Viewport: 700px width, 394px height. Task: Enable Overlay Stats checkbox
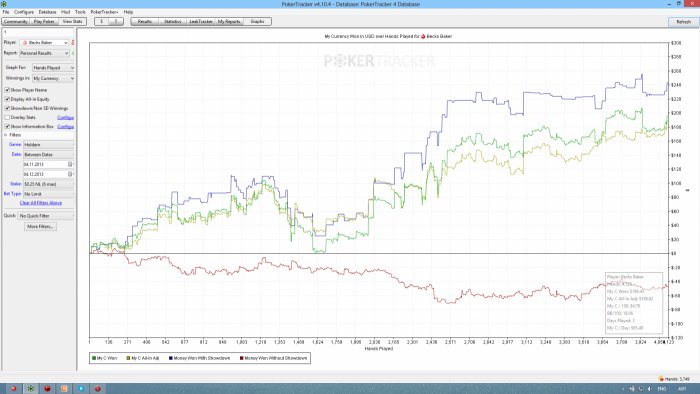click(x=7, y=117)
